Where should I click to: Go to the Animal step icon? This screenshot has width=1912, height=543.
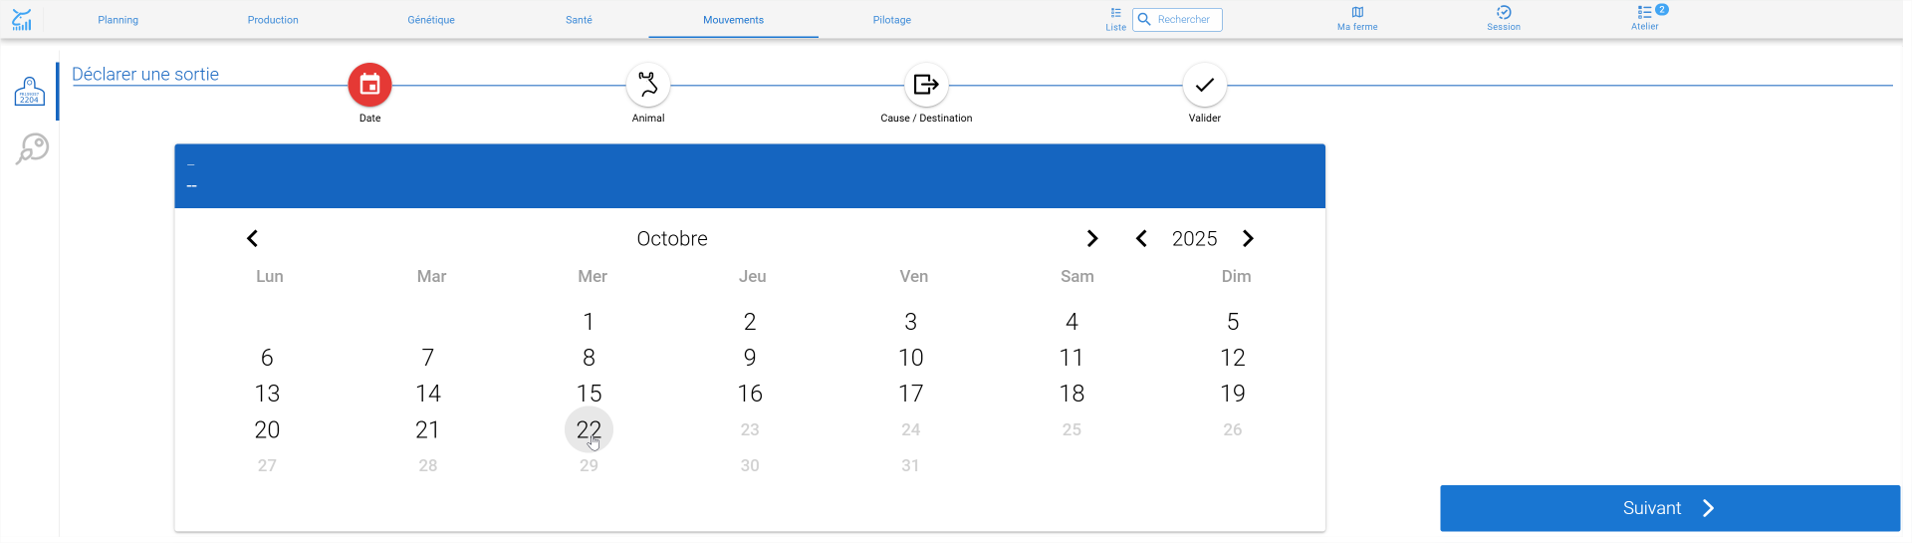click(x=648, y=85)
